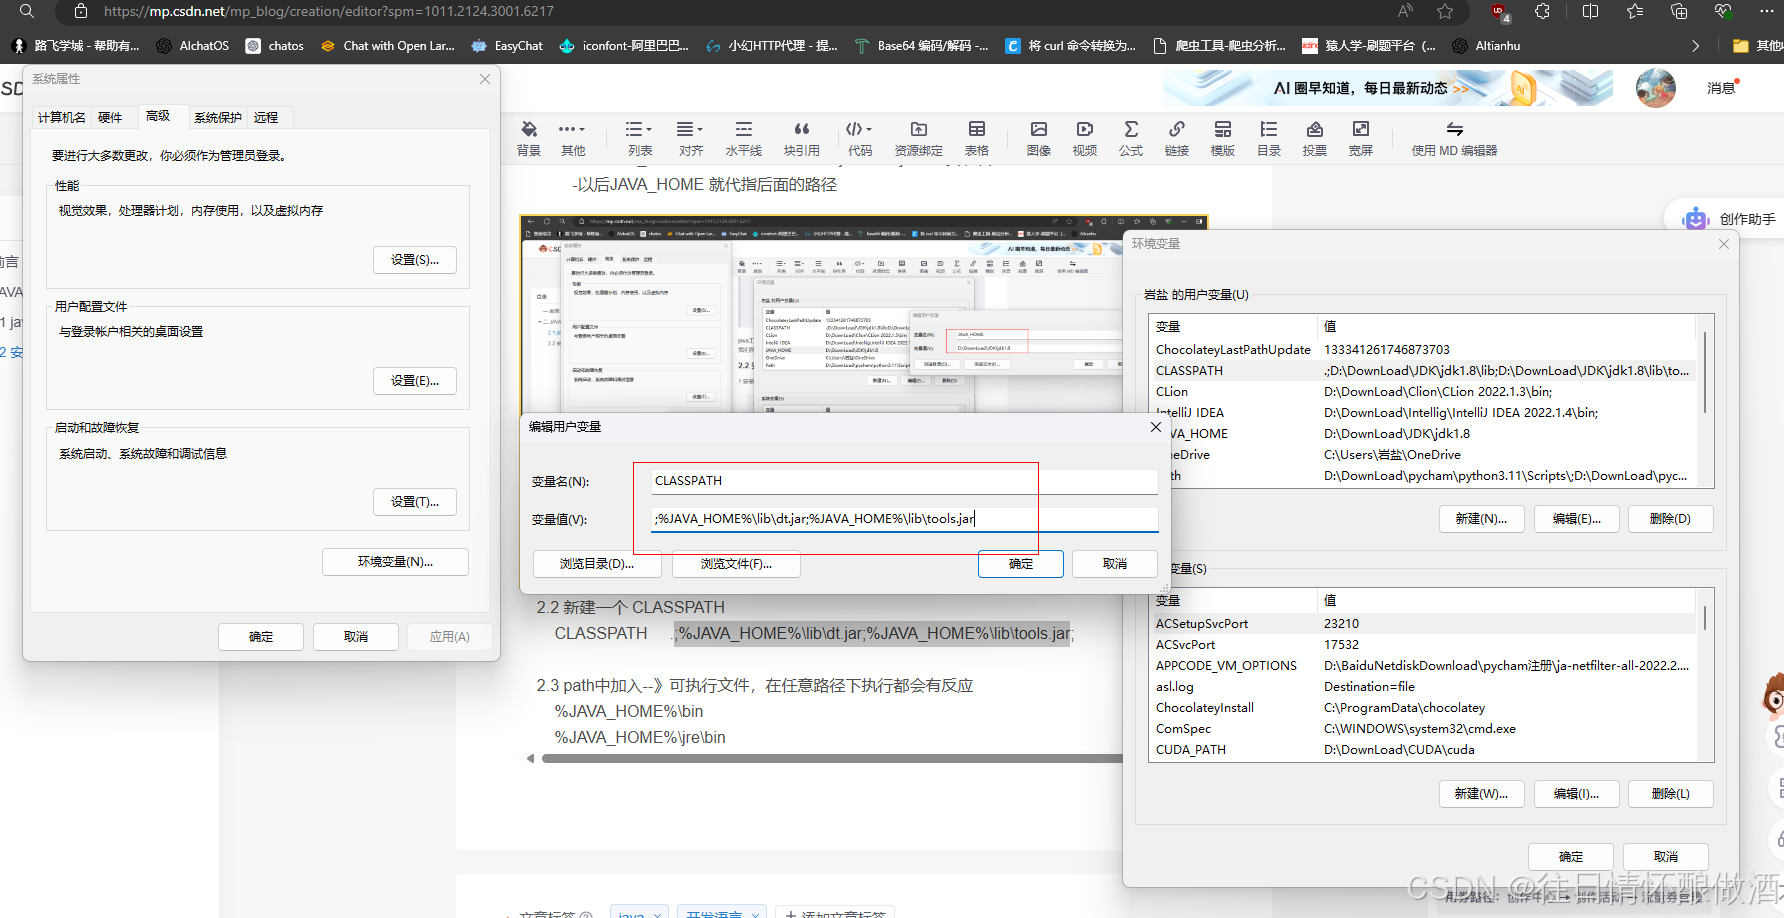Click 浏览文件(F) in edit variable dialog

(736, 564)
